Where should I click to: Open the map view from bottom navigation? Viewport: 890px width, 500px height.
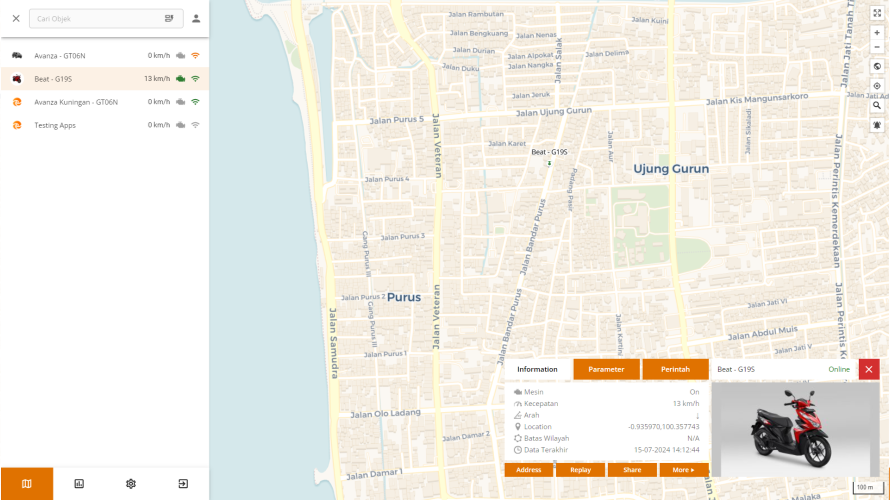(x=26, y=484)
